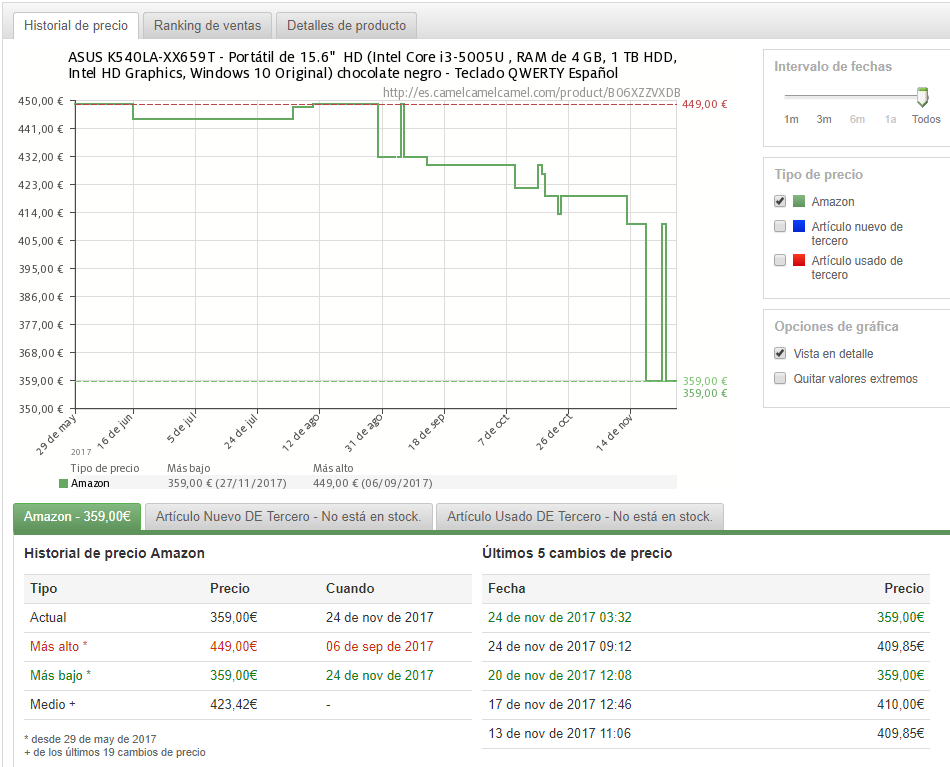
Task: Open Artículo Nuevo DE Tercero tab
Action: [x=288, y=516]
